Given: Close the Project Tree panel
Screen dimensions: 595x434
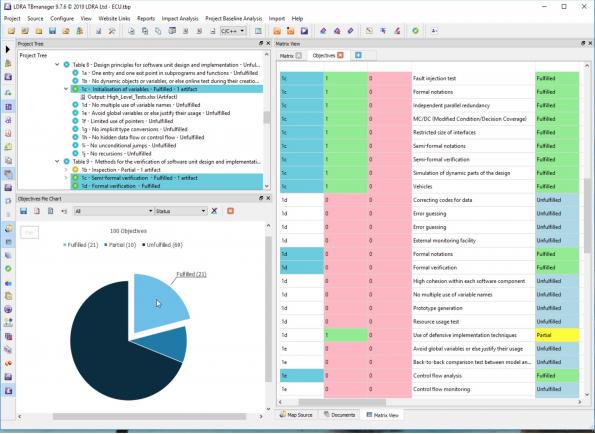Looking at the screenshot, I should pos(268,44).
